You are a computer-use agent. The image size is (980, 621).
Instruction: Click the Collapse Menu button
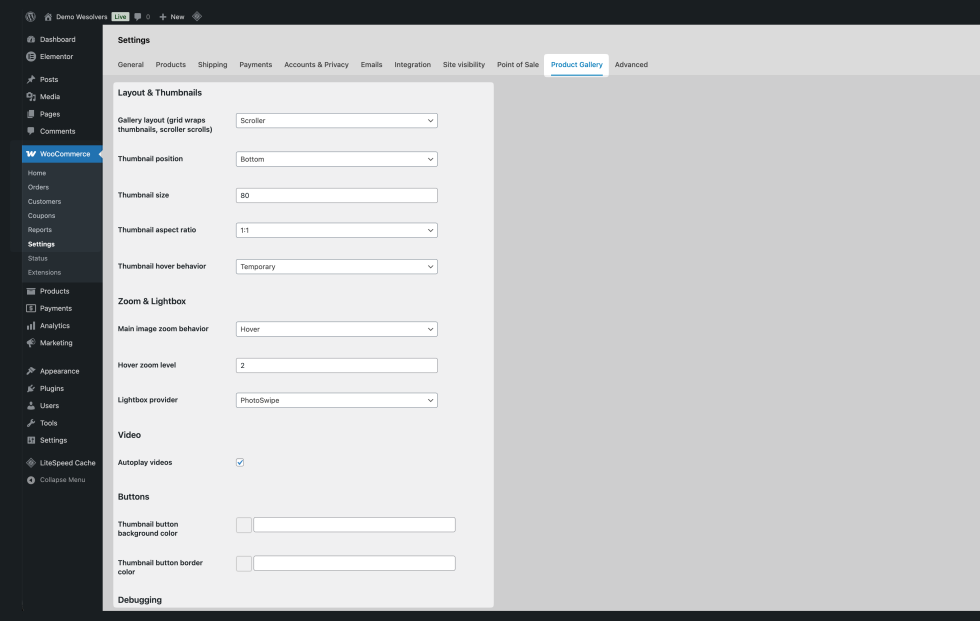point(62,480)
